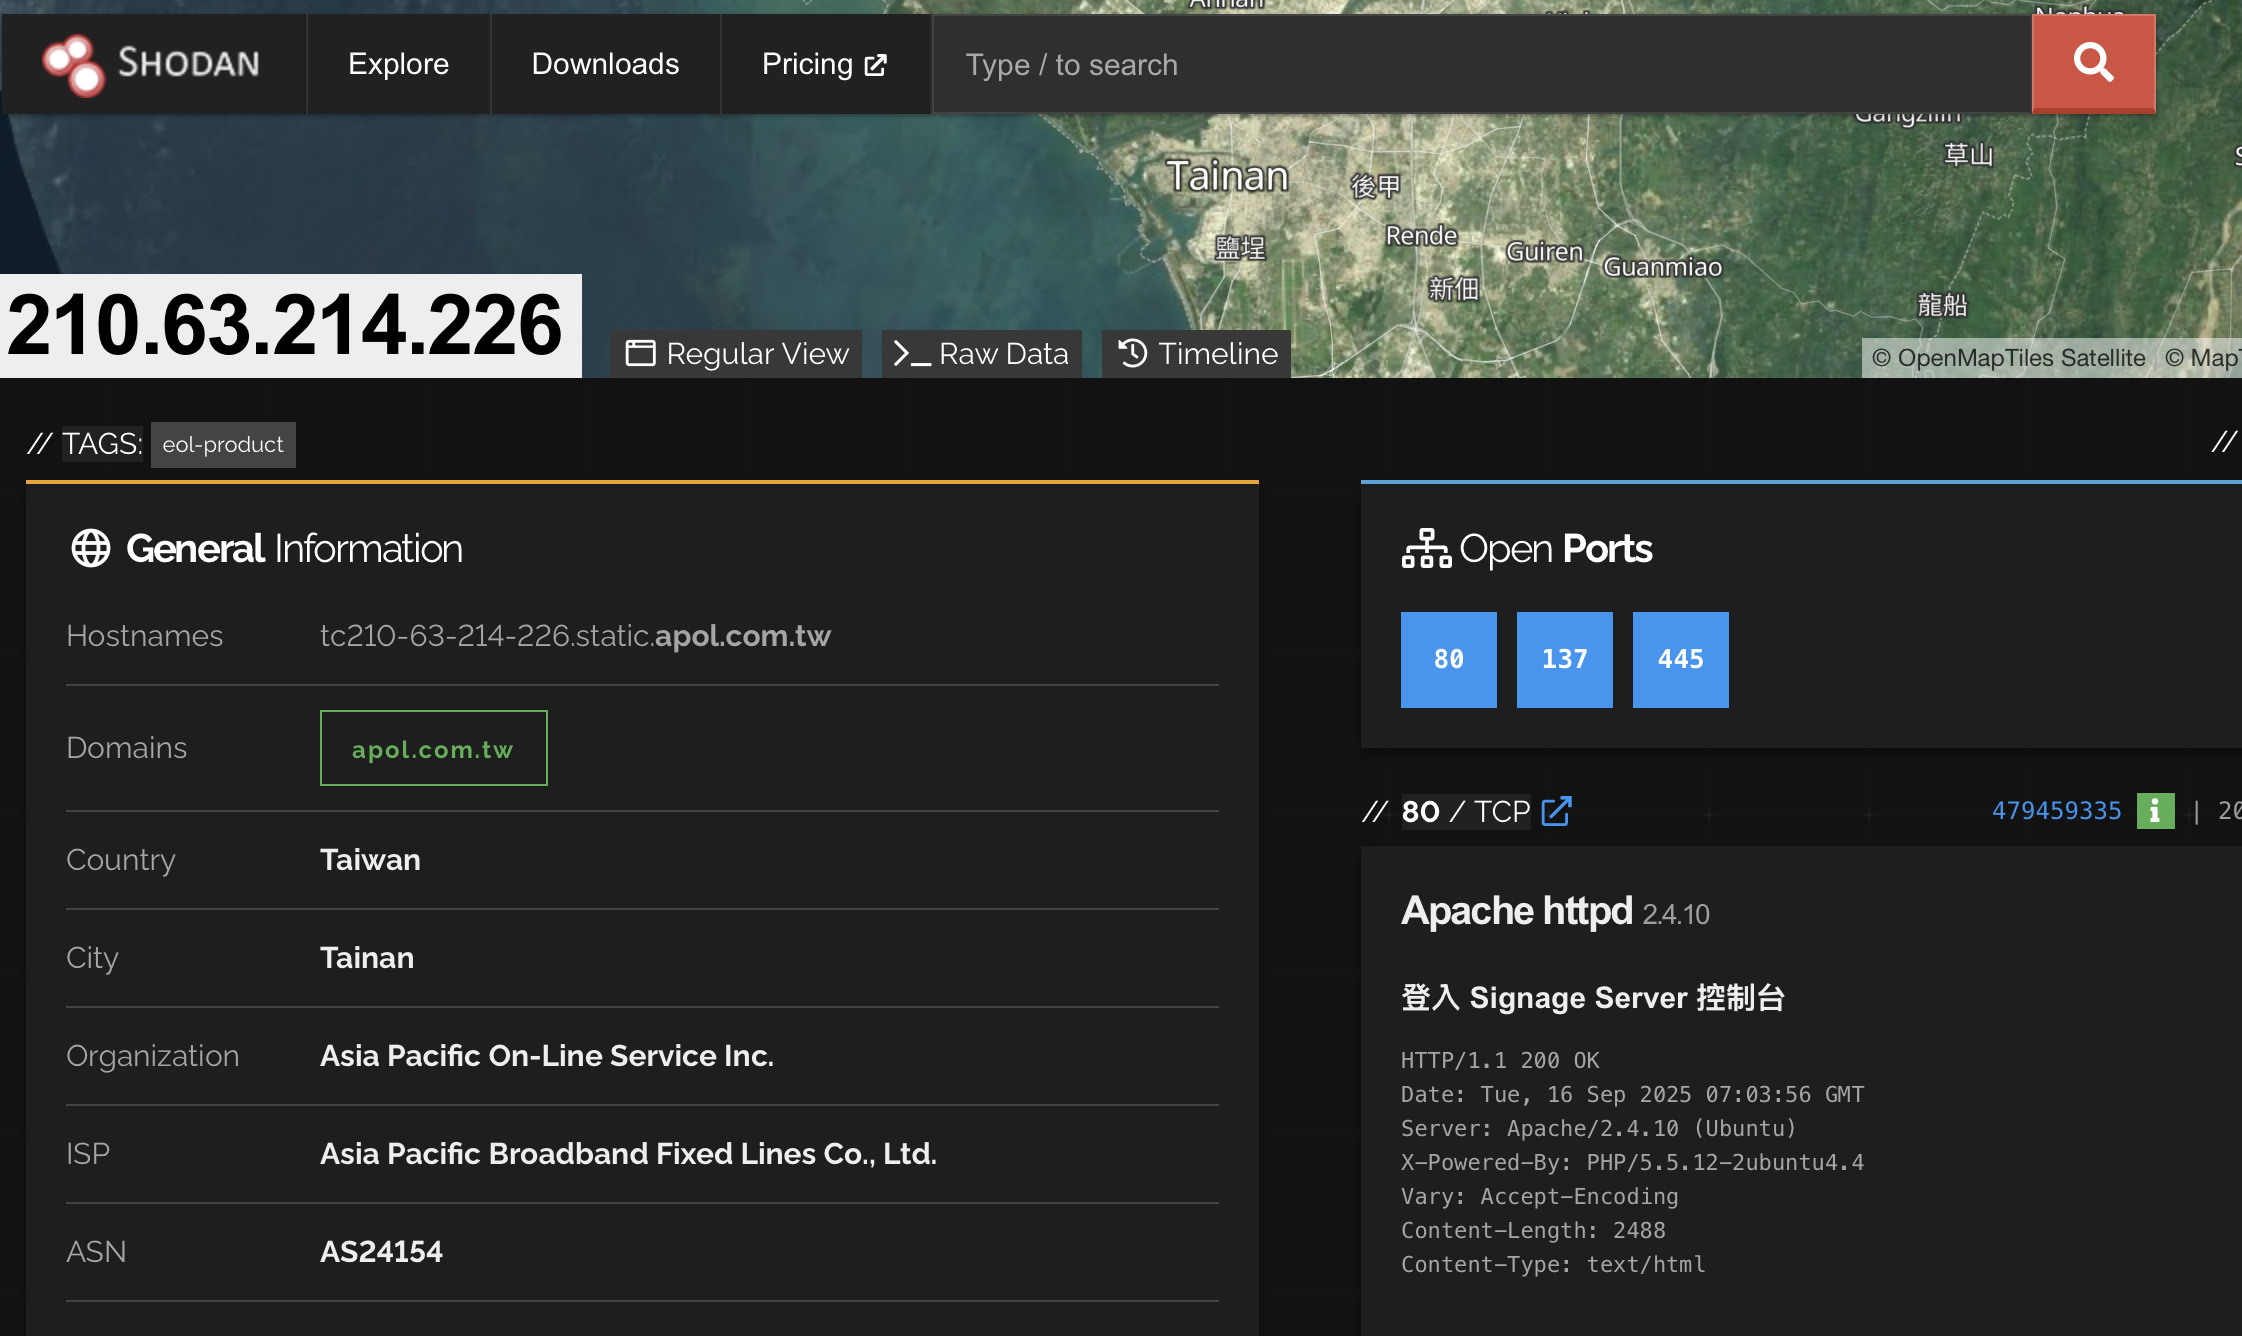Click the Hostnames label
Viewport: 2242px width, 1336px height.
tap(144, 636)
